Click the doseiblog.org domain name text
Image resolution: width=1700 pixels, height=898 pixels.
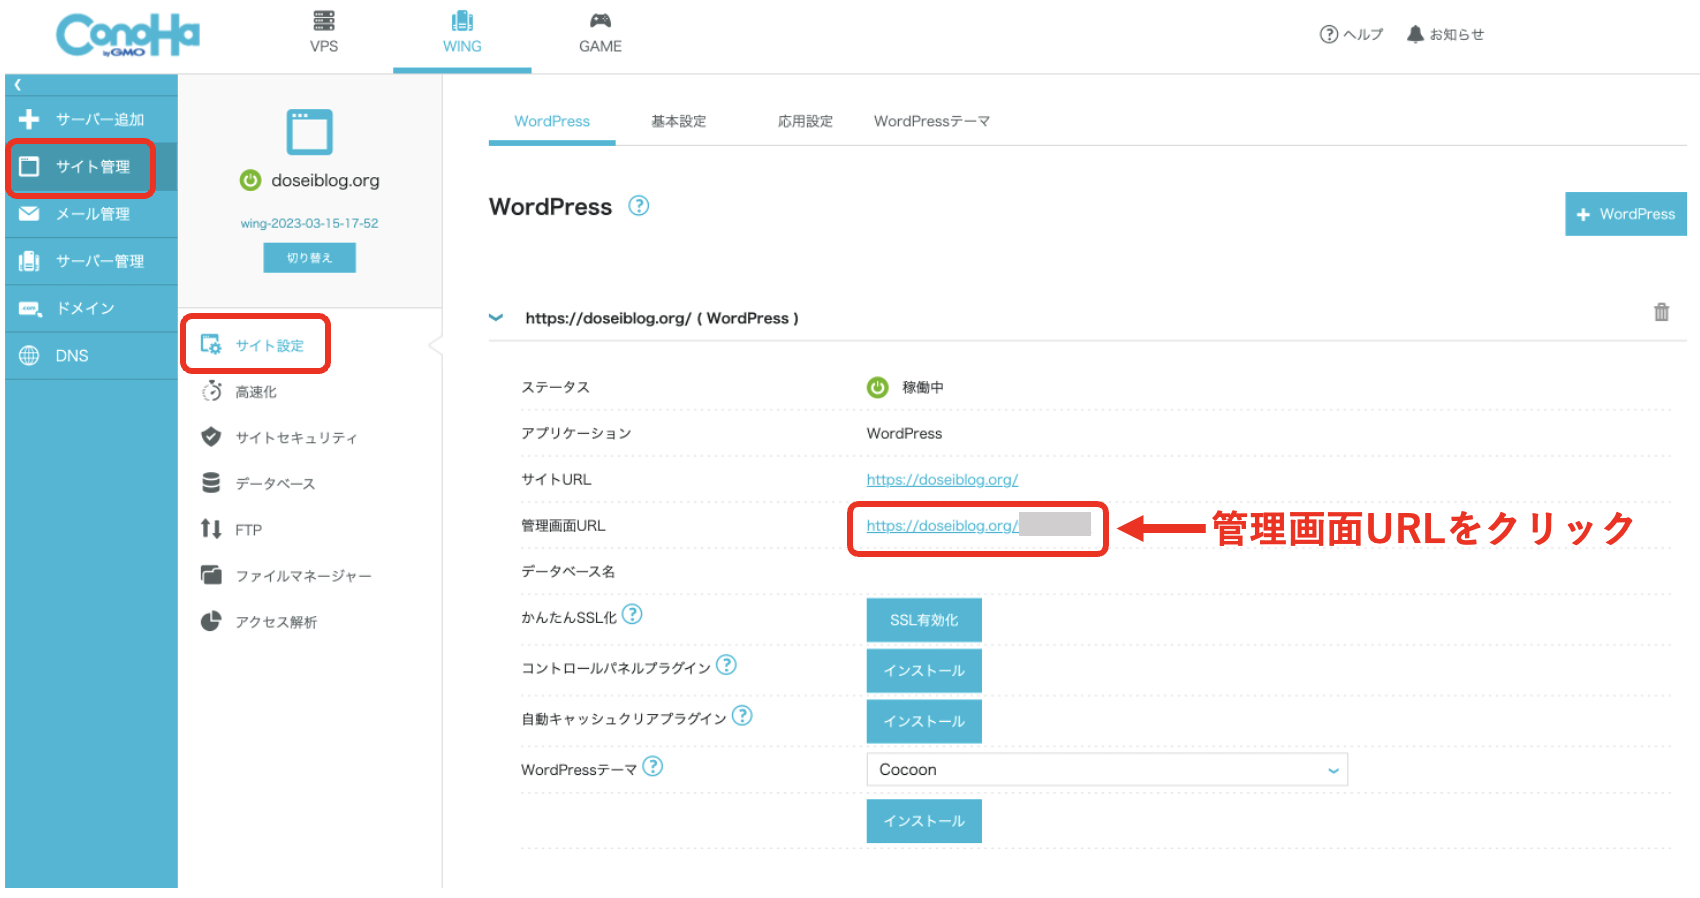pos(325,181)
